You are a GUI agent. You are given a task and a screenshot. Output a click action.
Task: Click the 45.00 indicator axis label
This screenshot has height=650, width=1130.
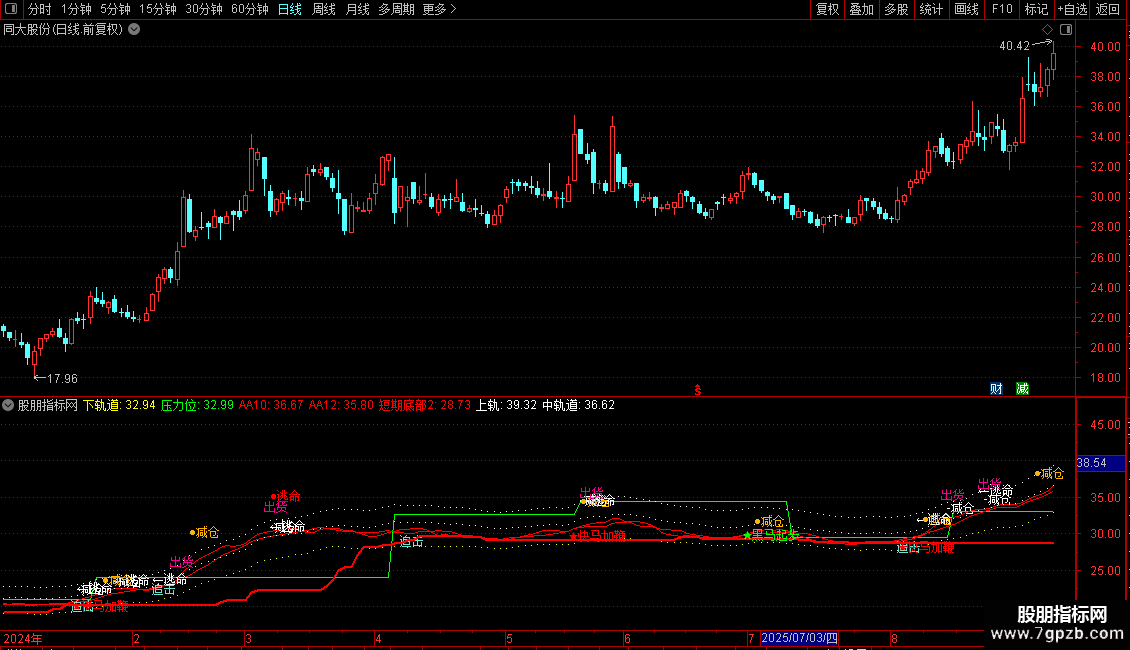coord(1105,424)
